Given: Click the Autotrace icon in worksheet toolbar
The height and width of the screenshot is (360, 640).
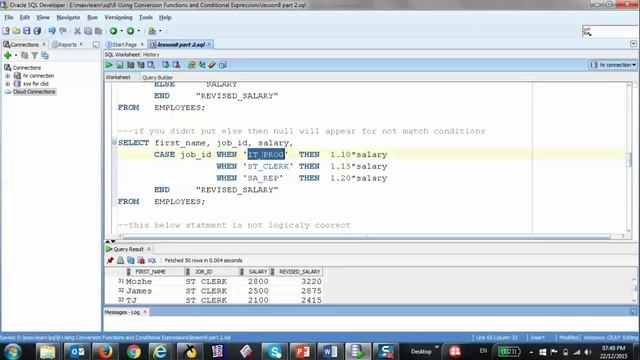Looking at the screenshot, I should [141, 65].
